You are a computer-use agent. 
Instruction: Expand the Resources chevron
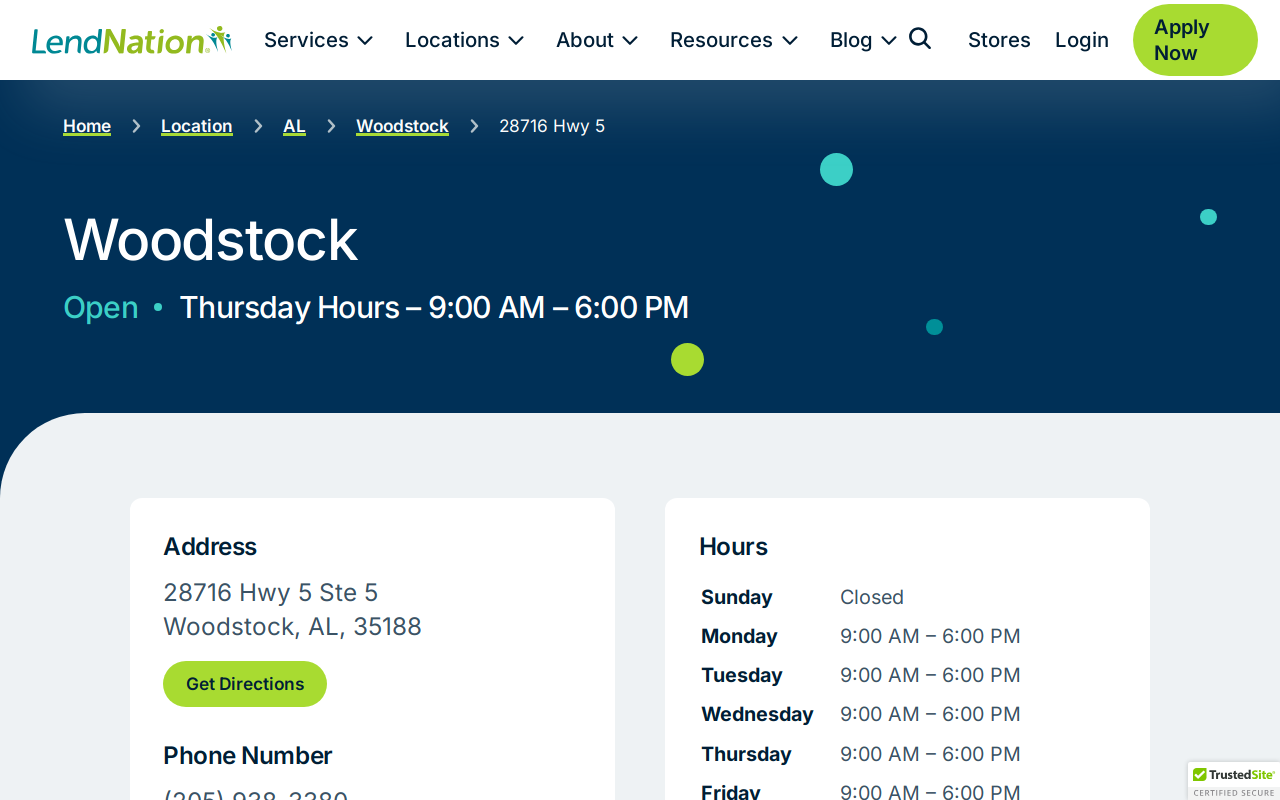click(x=790, y=41)
